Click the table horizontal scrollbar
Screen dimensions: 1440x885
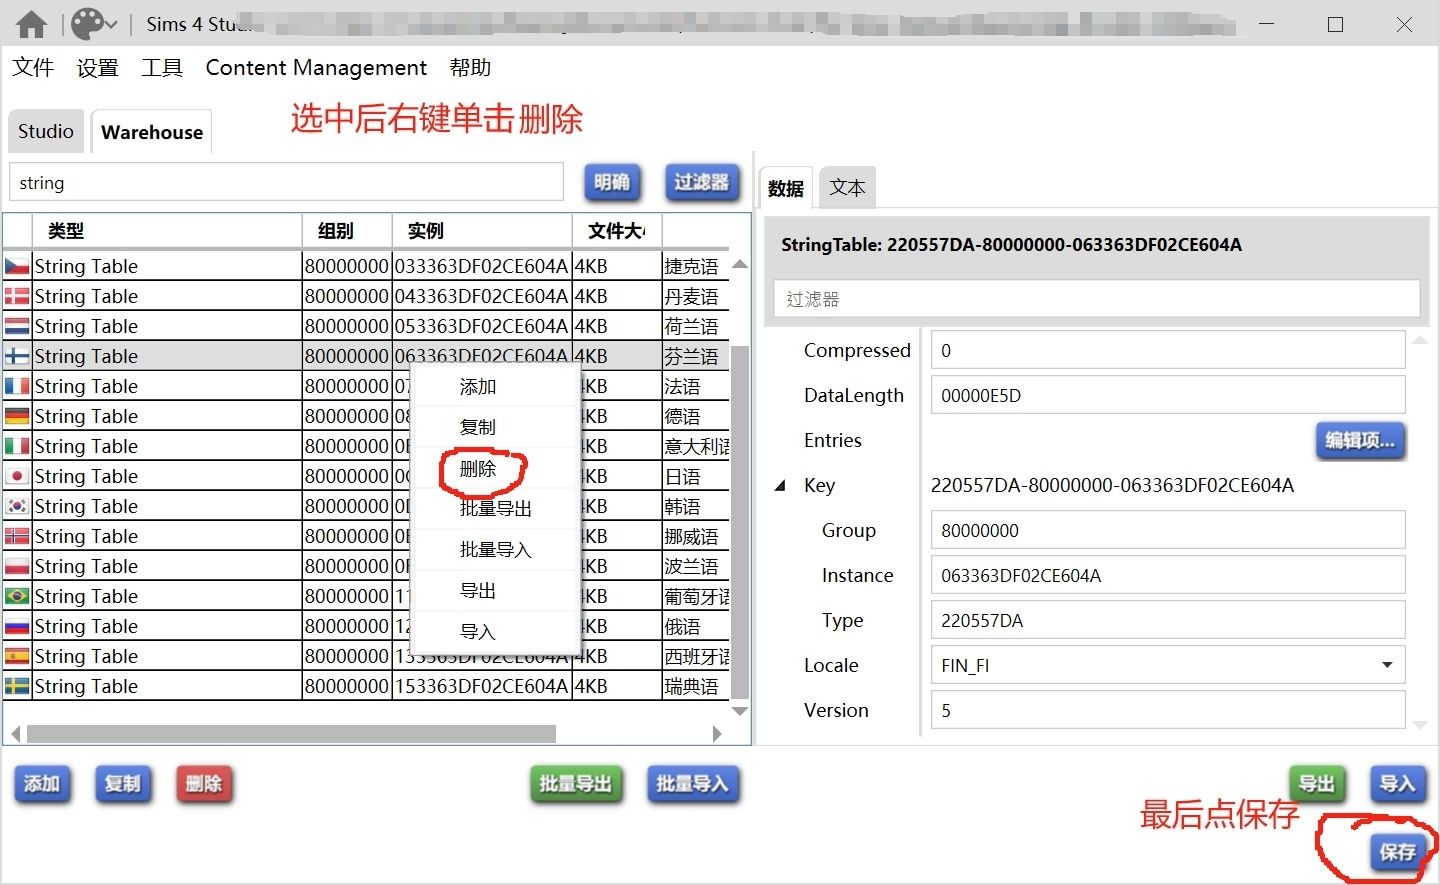tap(291, 734)
